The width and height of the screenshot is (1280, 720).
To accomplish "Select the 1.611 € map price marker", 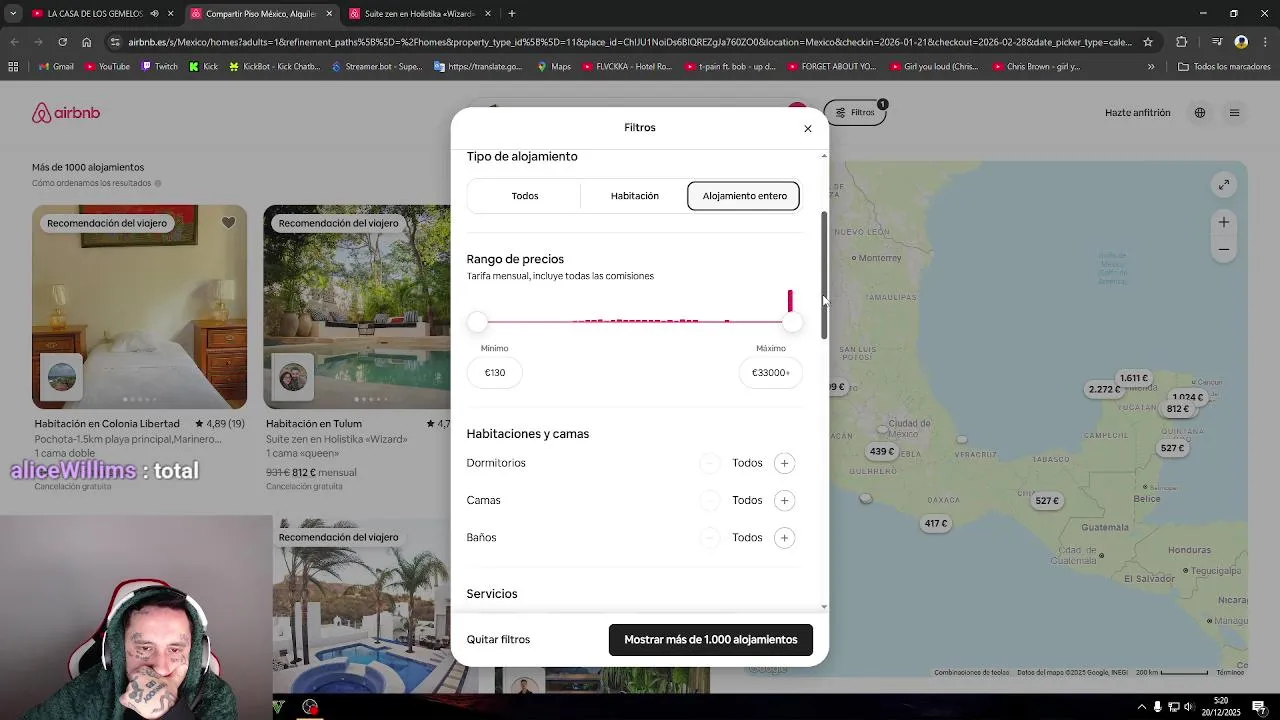I will [1134, 378].
